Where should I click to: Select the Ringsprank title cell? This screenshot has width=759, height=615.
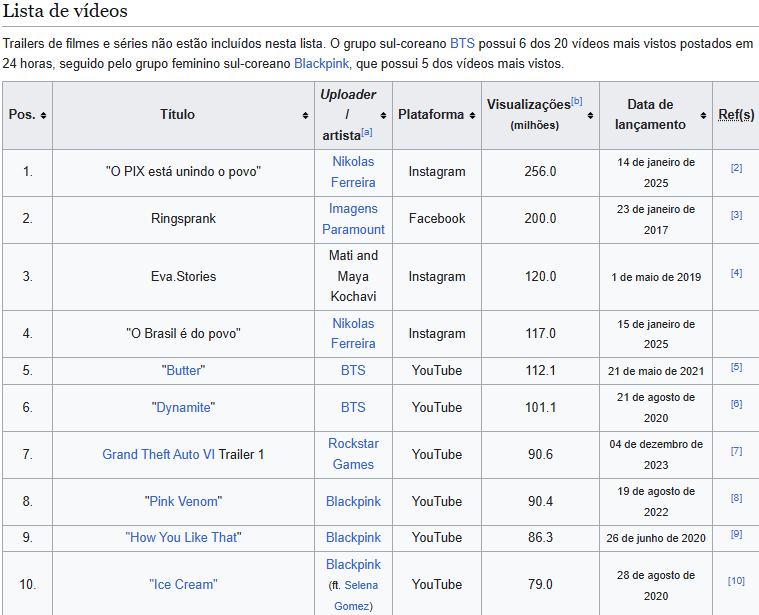pos(183,219)
